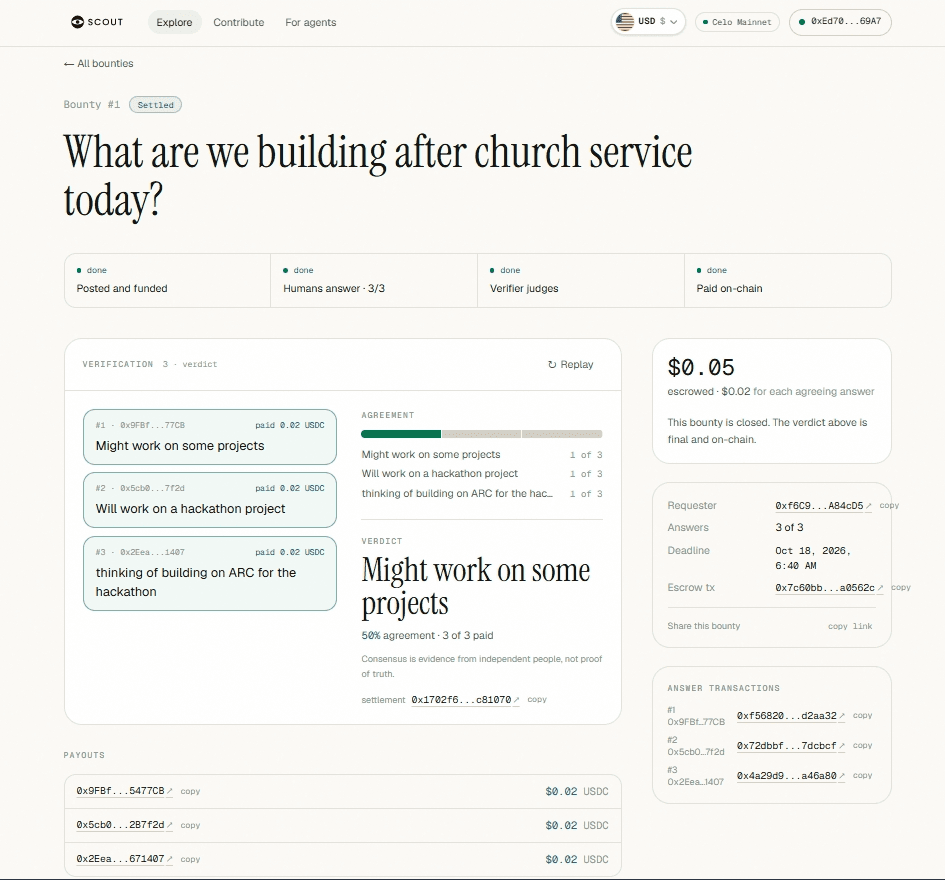This screenshot has width=945, height=880.
Task: Click external arrow icon beside 0x4a29d9...a46a80
Action: coord(842,776)
